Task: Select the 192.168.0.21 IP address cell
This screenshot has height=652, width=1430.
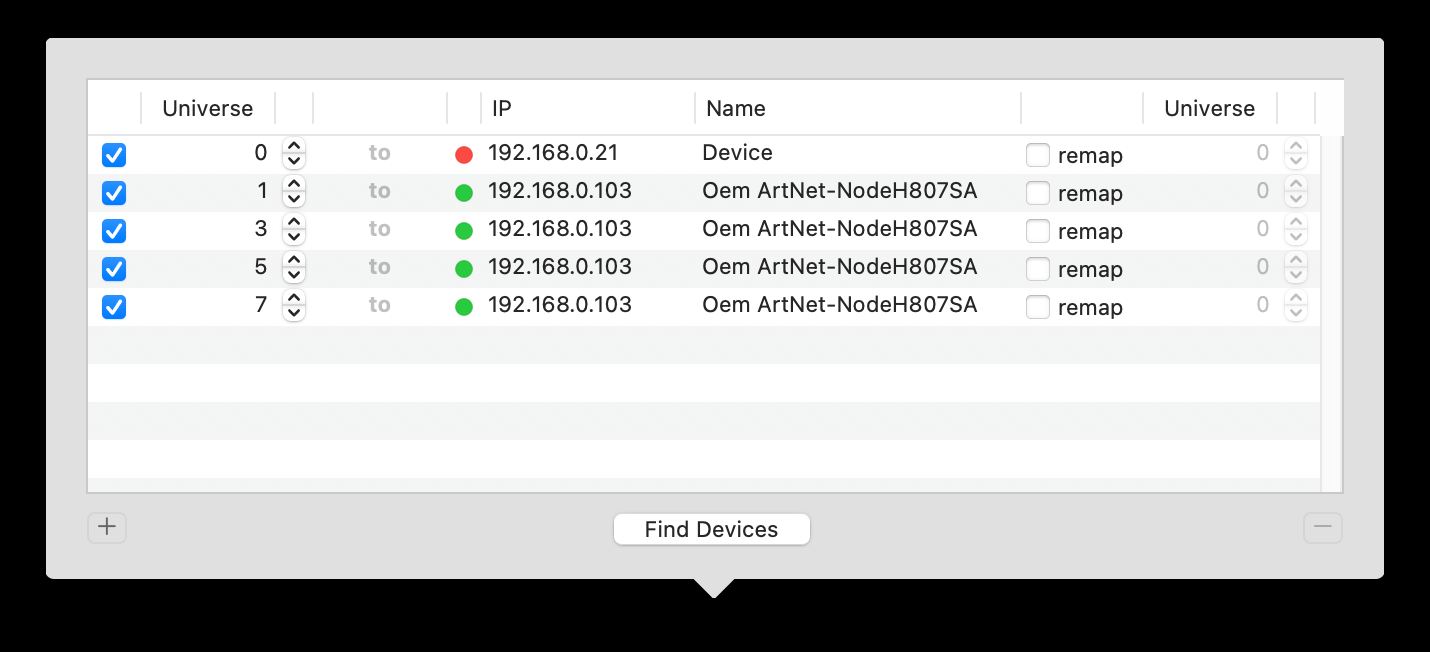Action: pos(553,153)
